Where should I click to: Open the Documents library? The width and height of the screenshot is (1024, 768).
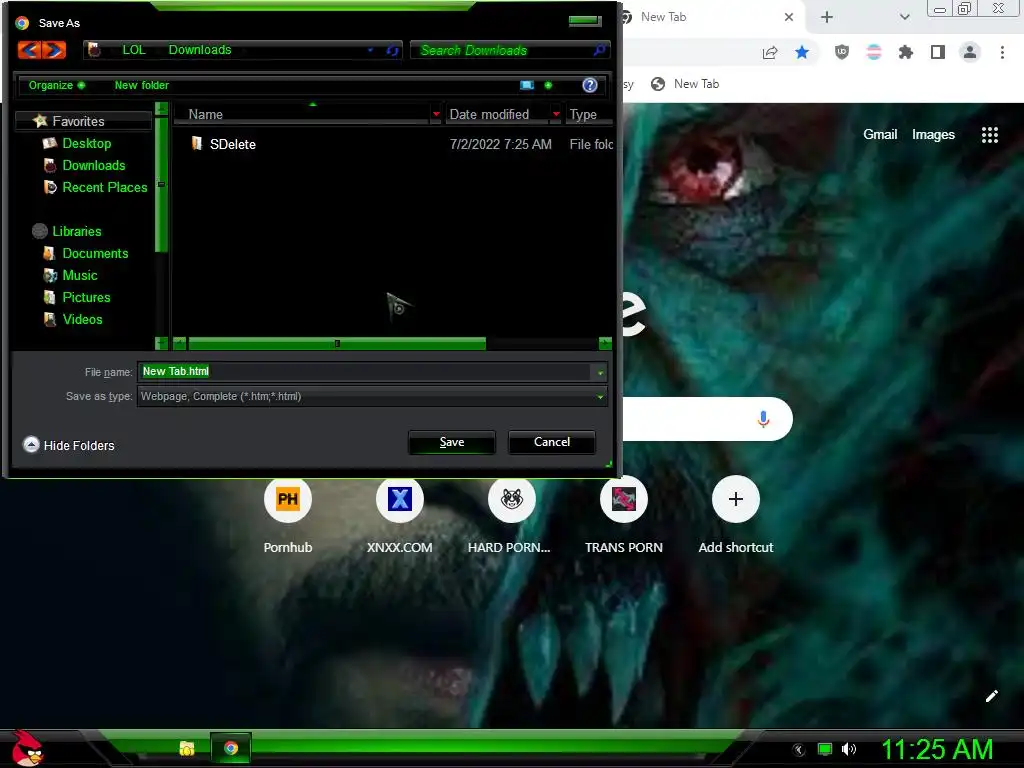pyautogui.click(x=95, y=253)
